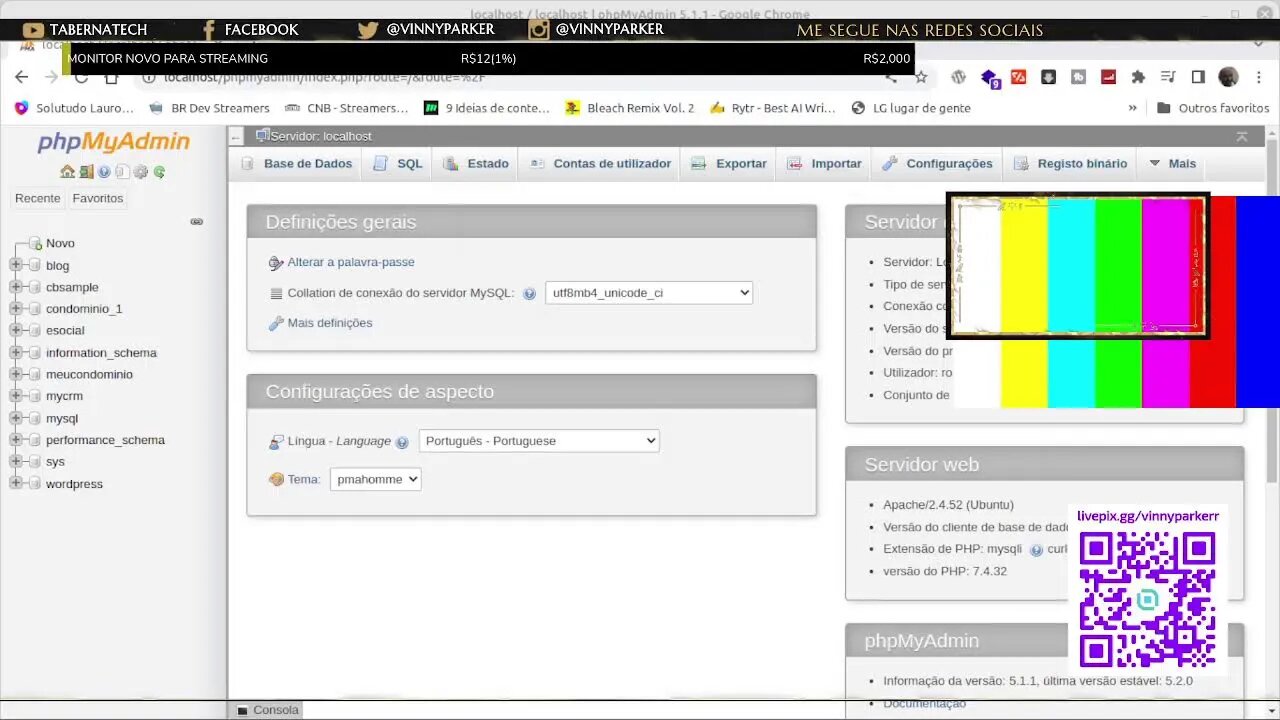Open the Mais menu dropdown
The width and height of the screenshot is (1280, 720).
point(1172,164)
